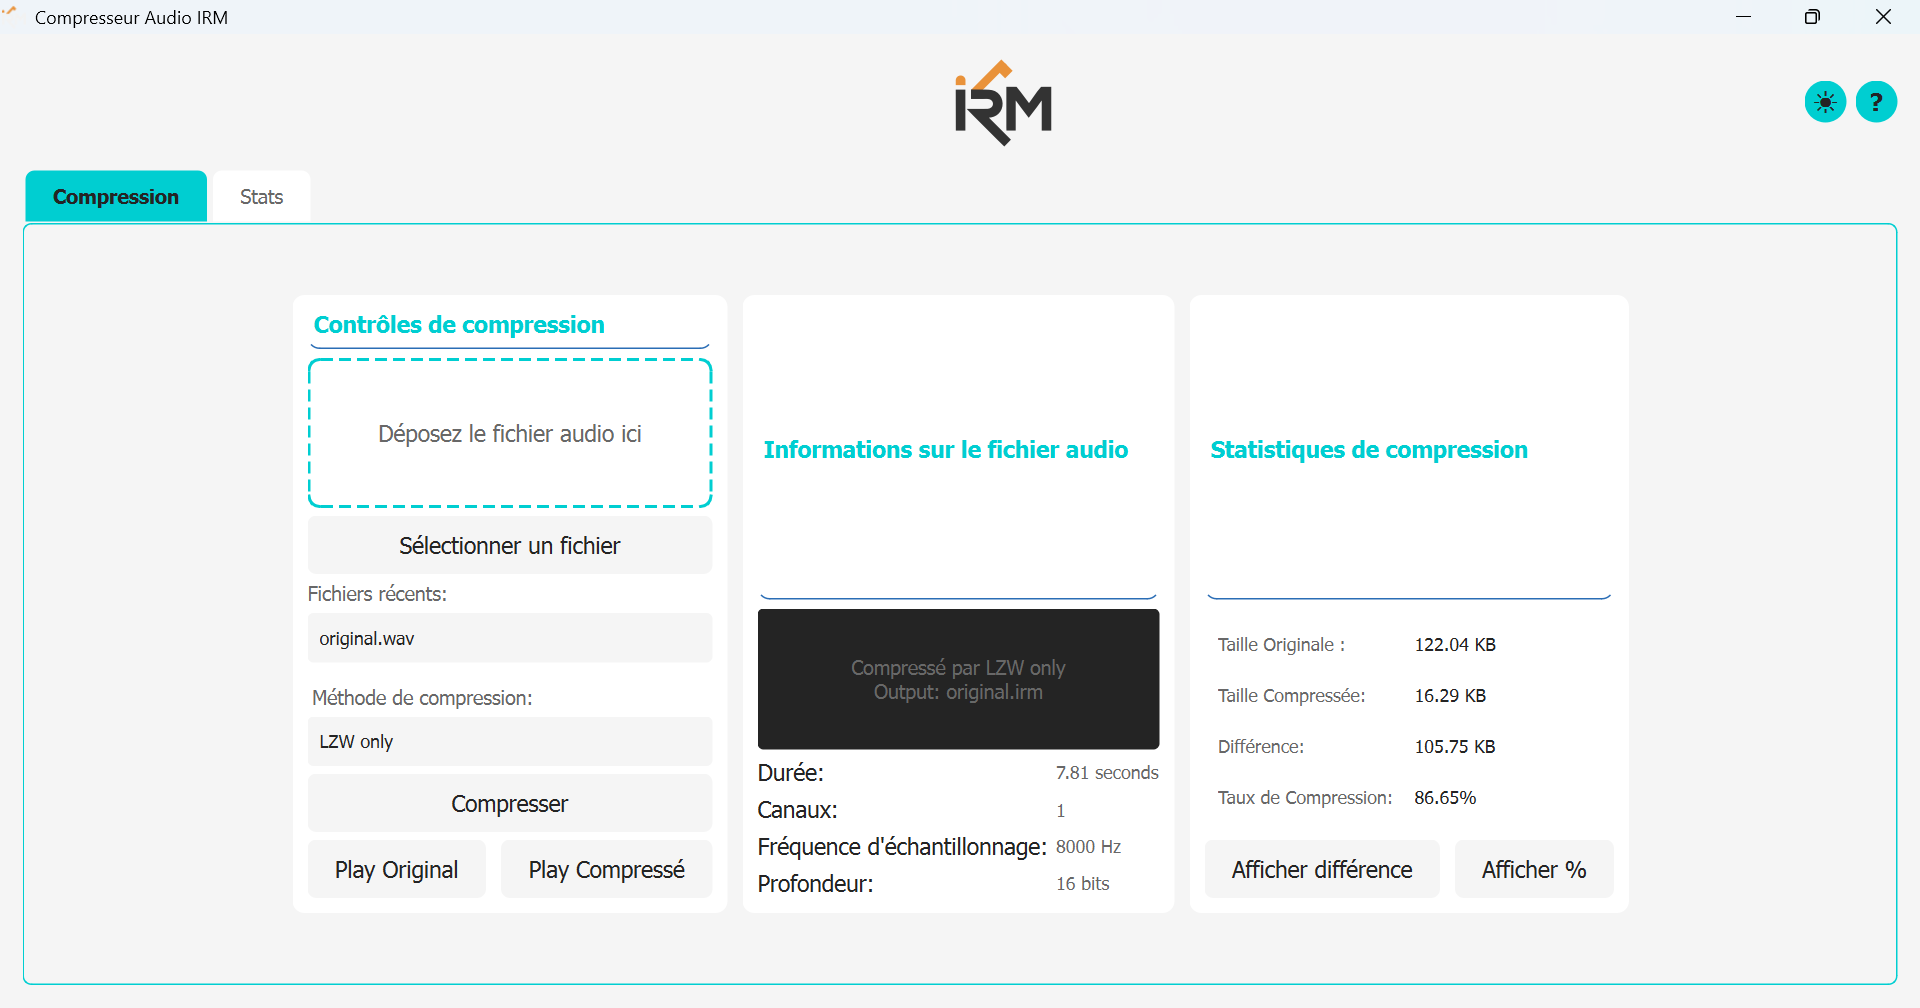This screenshot has height=1008, width=1920.
Task: Open help with the question mark icon
Action: (1876, 102)
